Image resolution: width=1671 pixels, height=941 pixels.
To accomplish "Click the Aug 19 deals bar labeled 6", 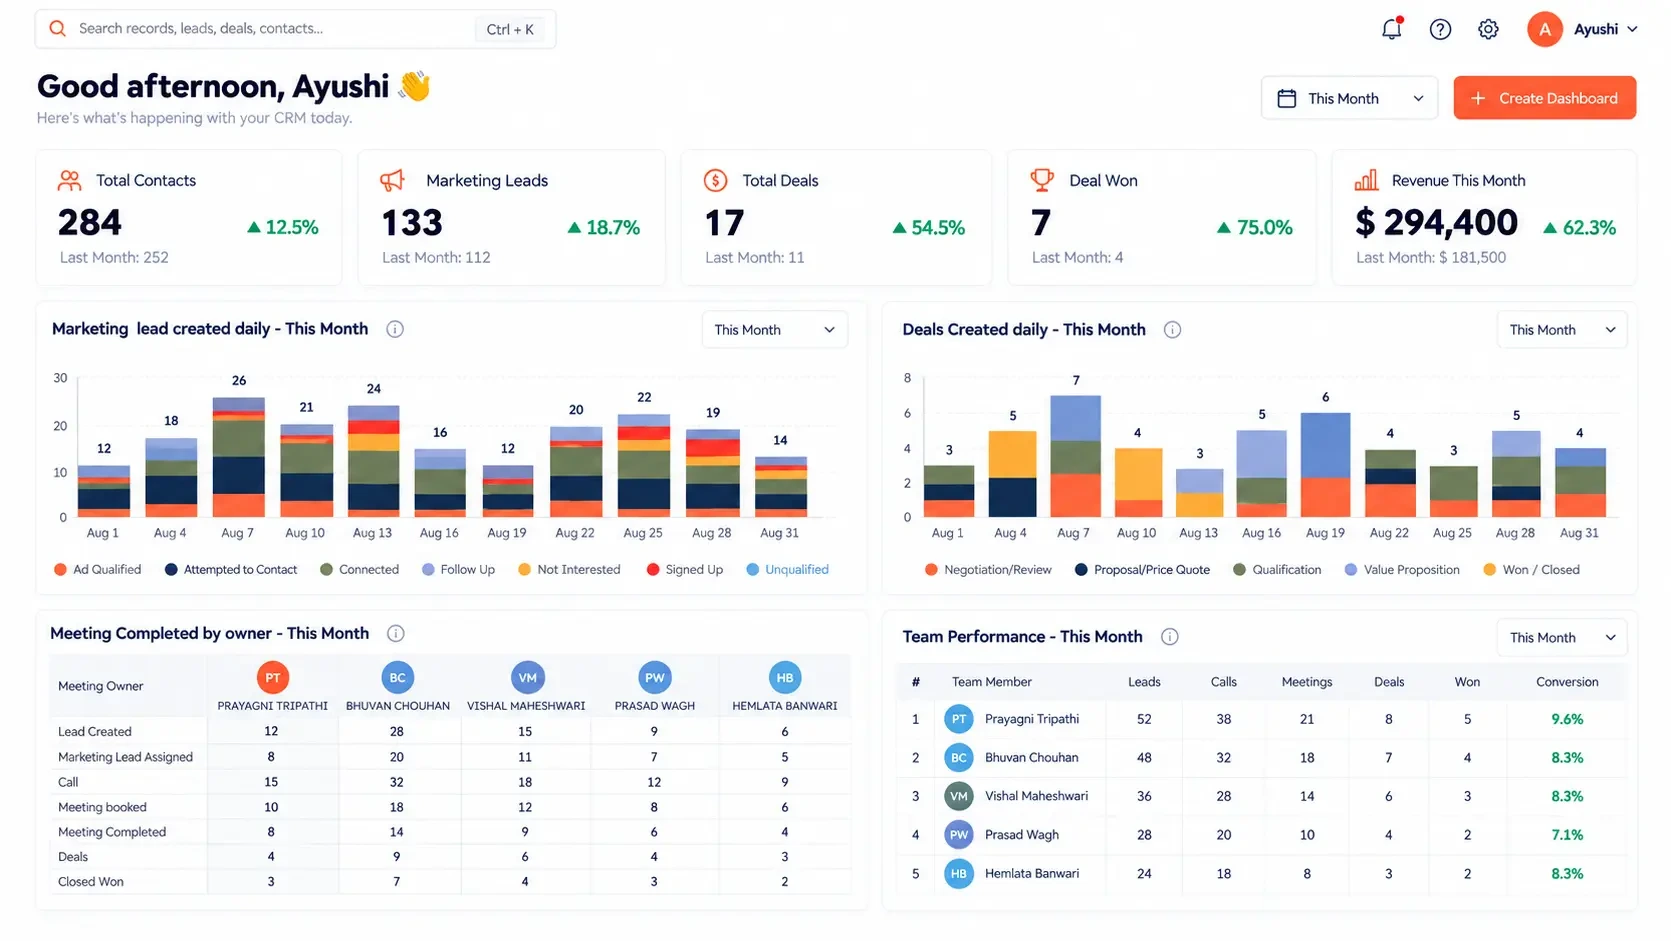I will click(x=1325, y=465).
